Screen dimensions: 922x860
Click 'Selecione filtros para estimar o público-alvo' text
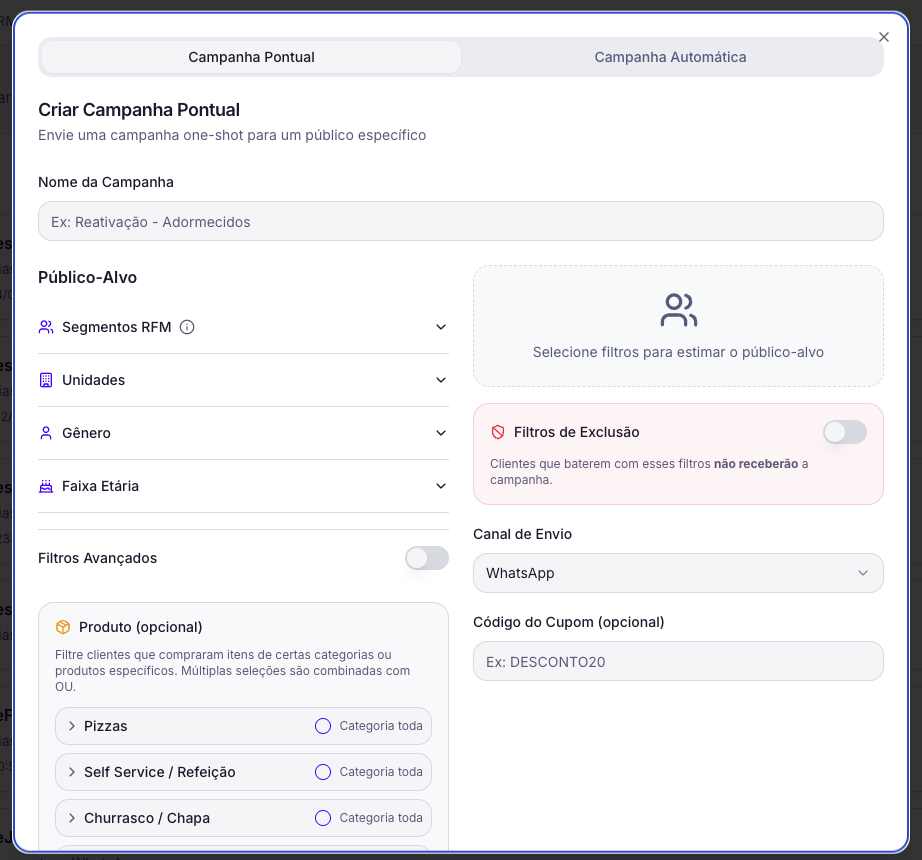point(678,352)
